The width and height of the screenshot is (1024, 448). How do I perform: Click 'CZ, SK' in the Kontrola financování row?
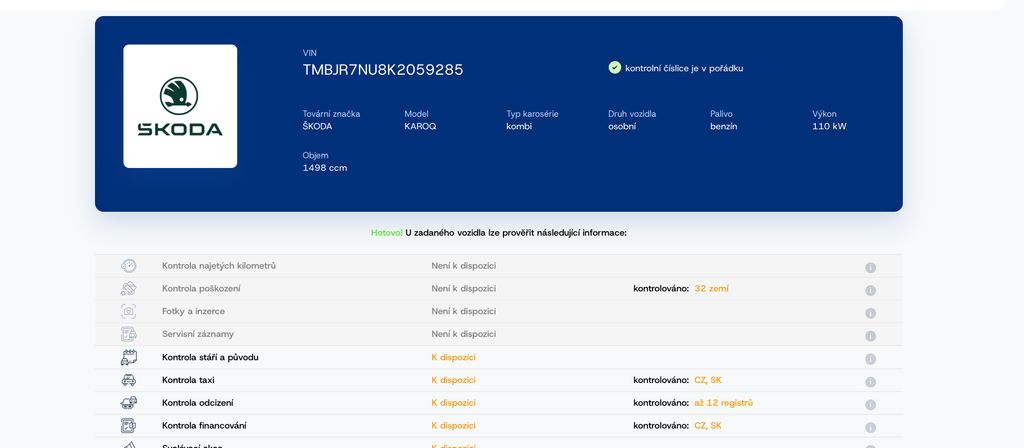click(708, 426)
